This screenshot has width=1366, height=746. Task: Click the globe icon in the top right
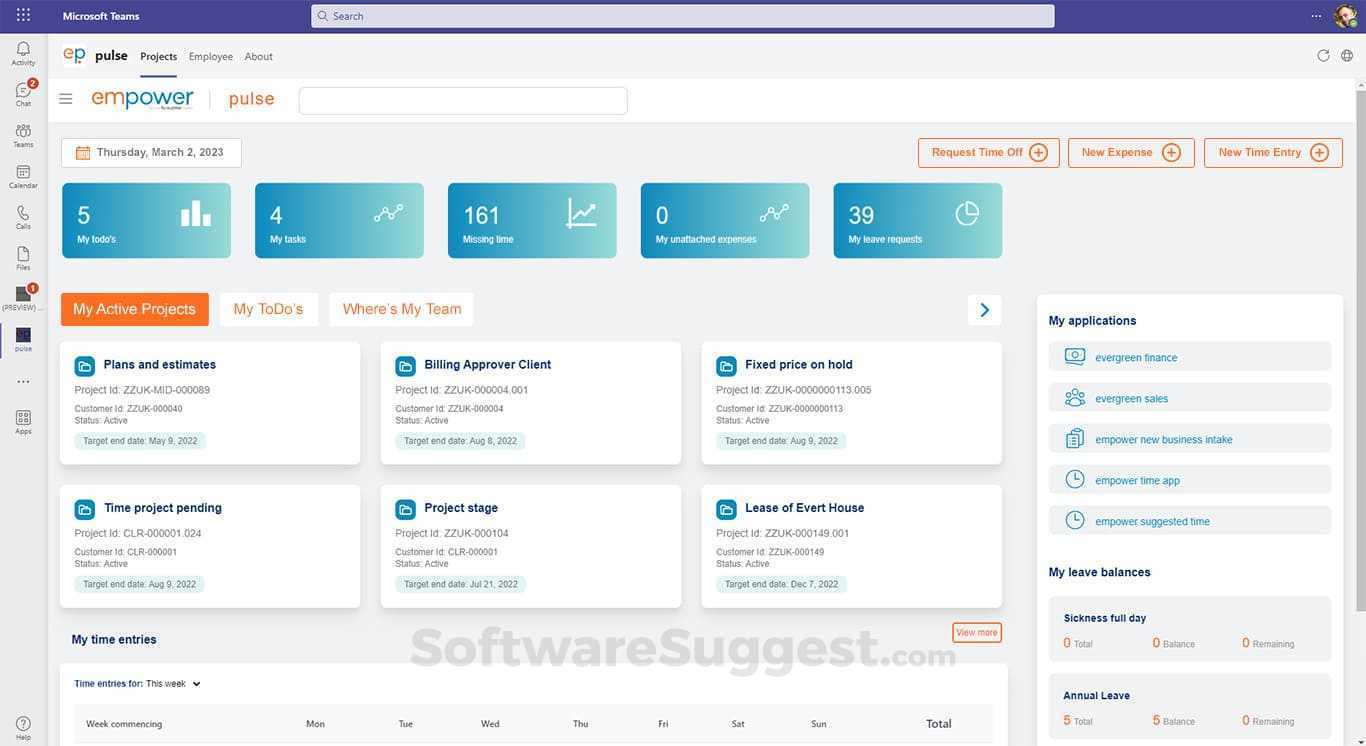click(1346, 55)
